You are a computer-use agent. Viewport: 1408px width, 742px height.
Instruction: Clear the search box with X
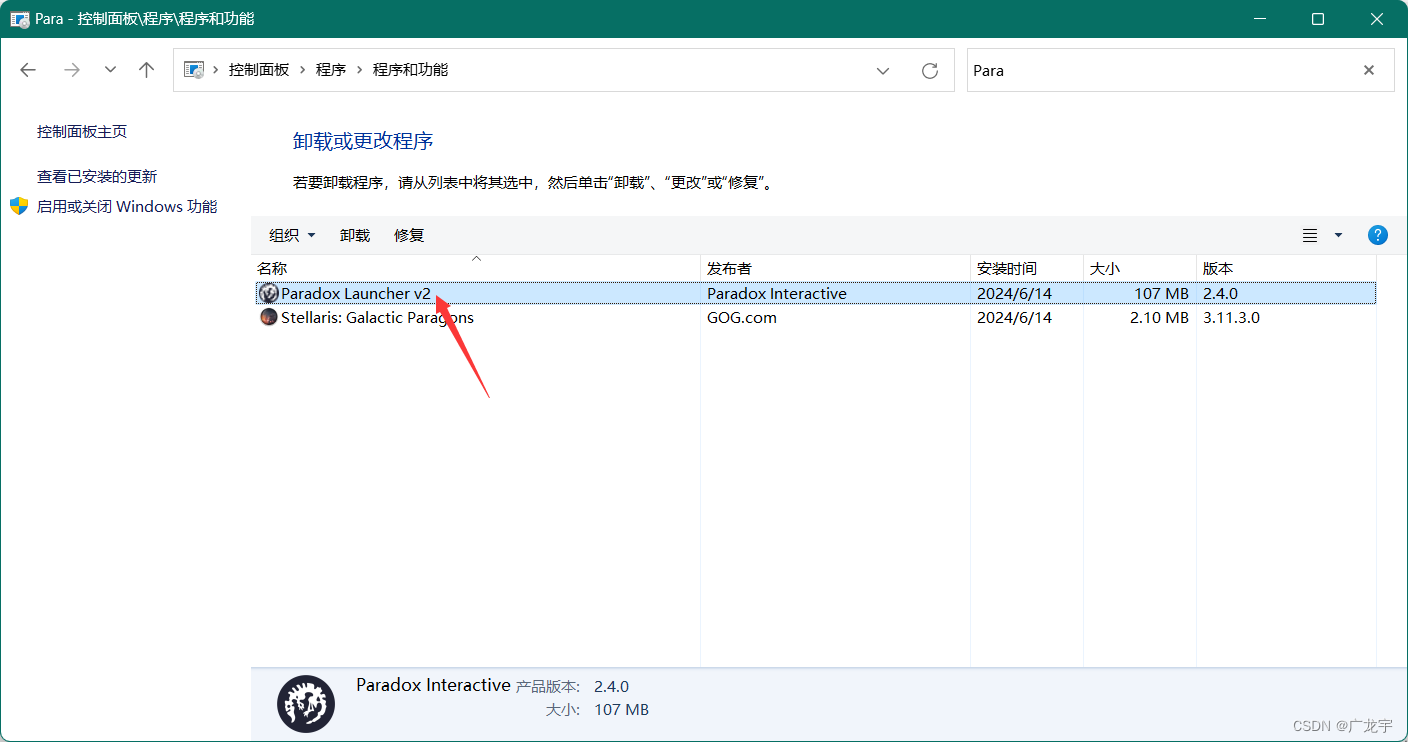tap(1369, 70)
